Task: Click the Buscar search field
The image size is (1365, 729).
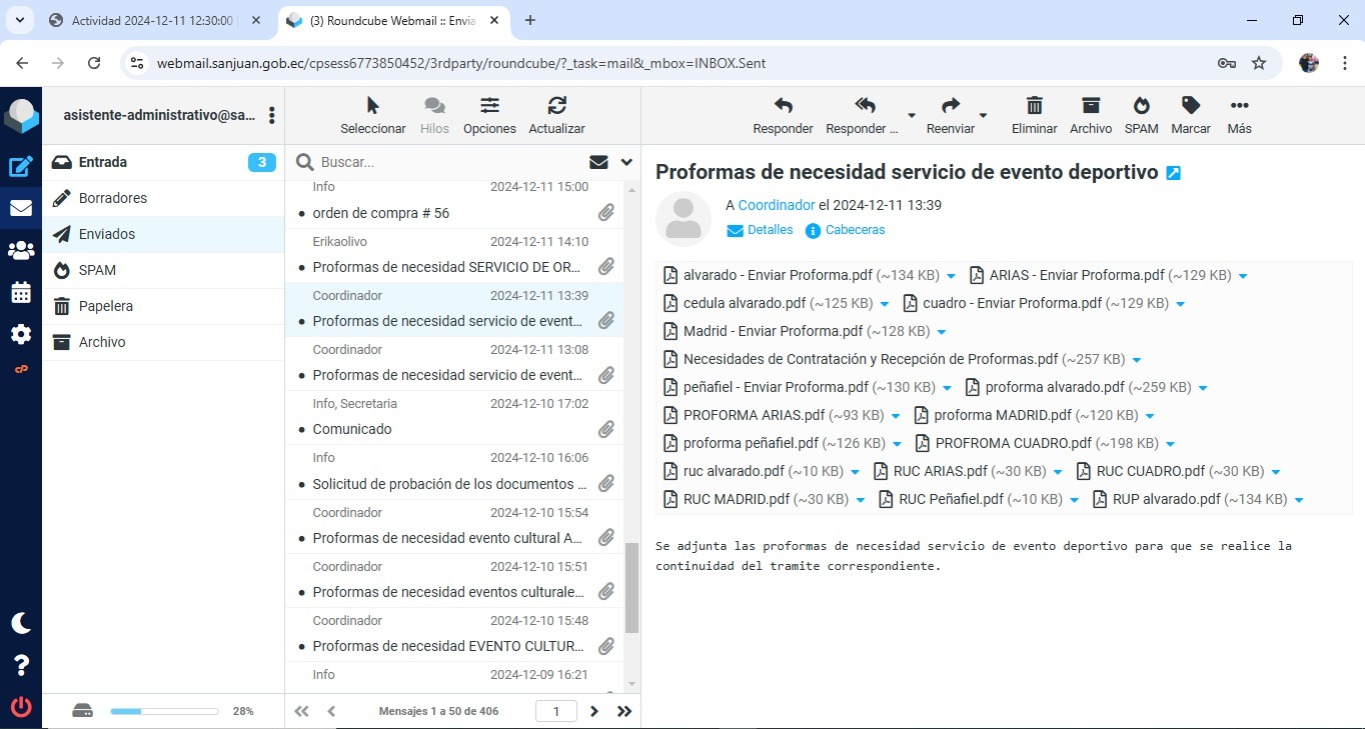Action: click(x=450, y=162)
